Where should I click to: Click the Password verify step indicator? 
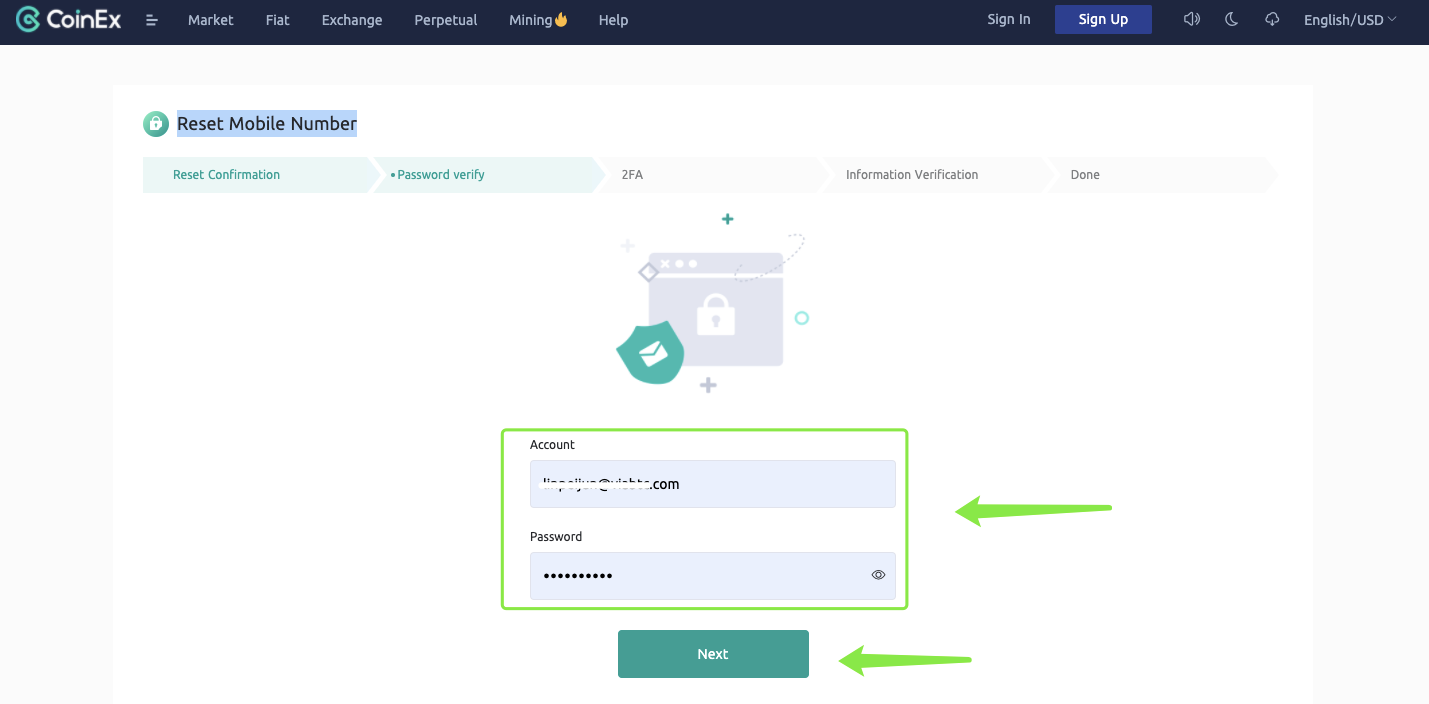click(440, 174)
